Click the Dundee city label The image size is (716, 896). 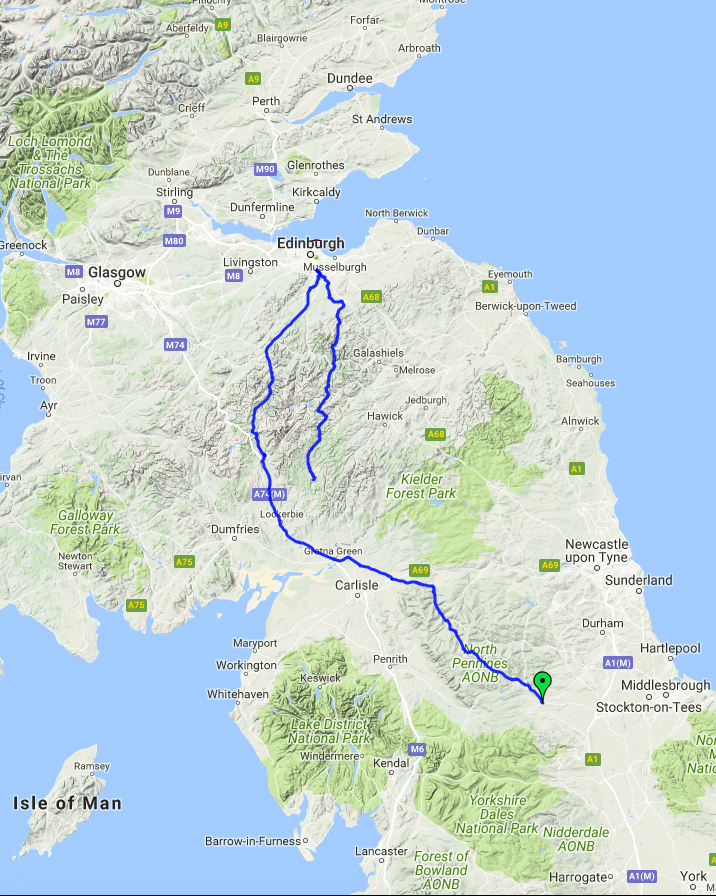(x=350, y=78)
